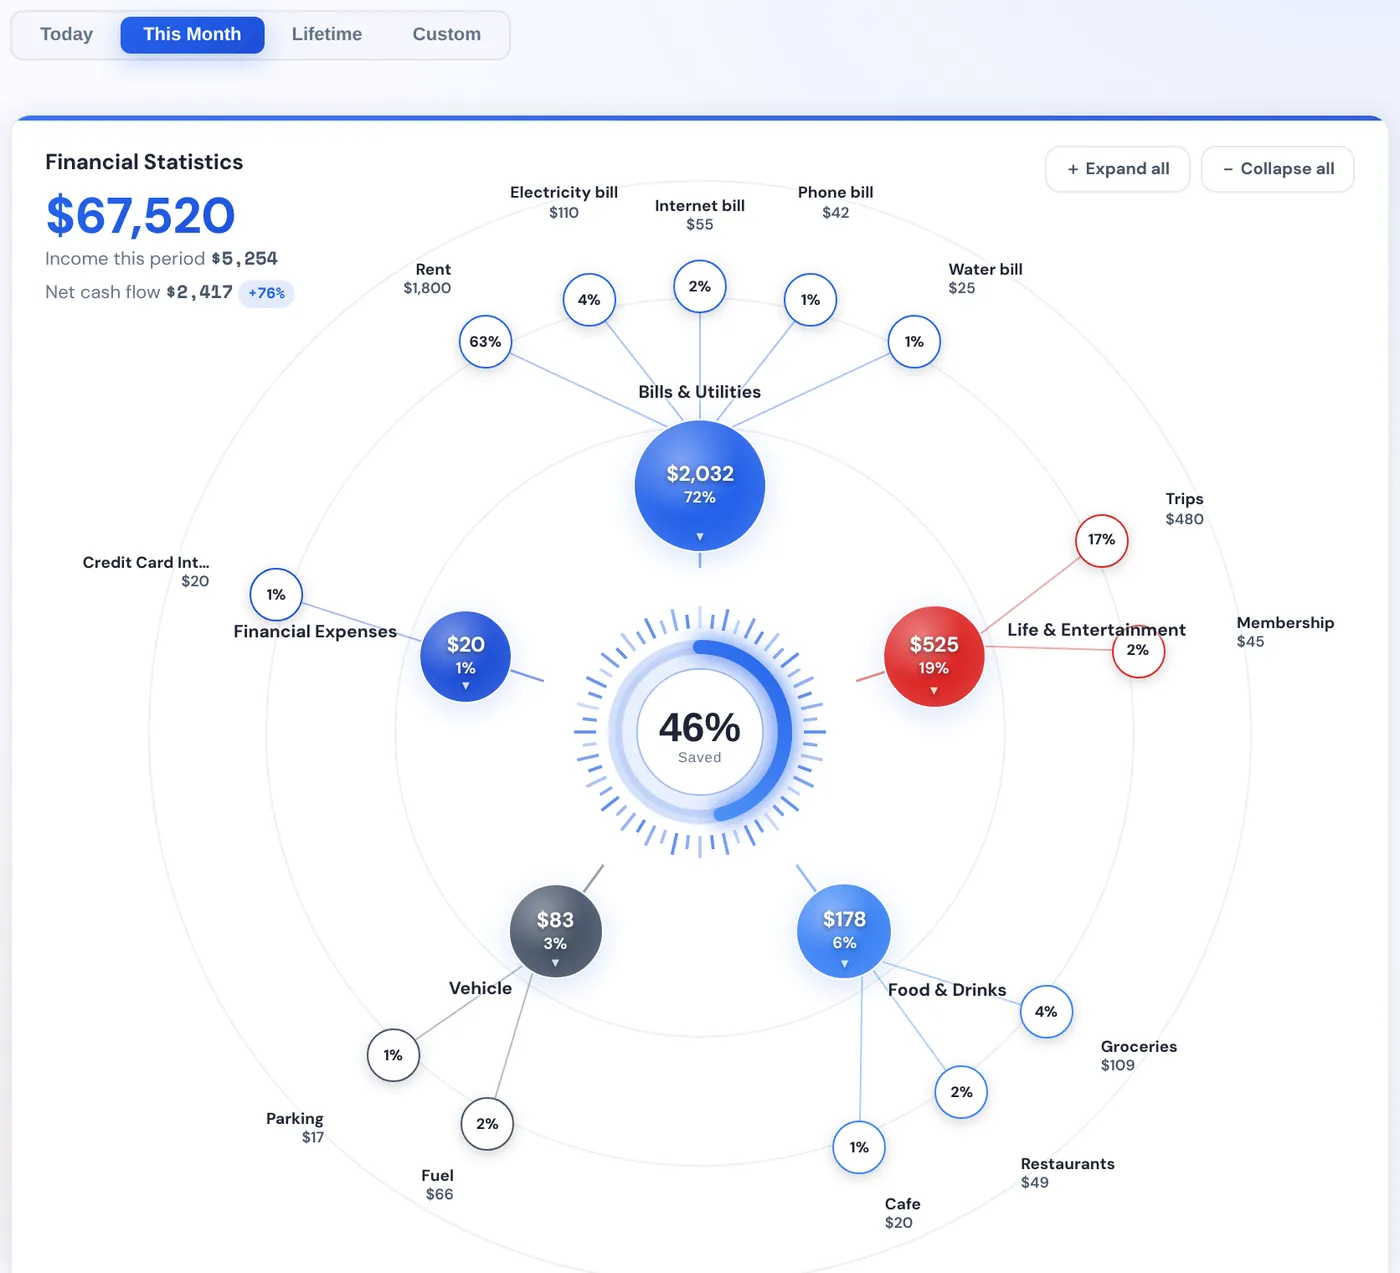Click the Income this period $5,254 text
Screen dimensions: 1400x1273
161,259
